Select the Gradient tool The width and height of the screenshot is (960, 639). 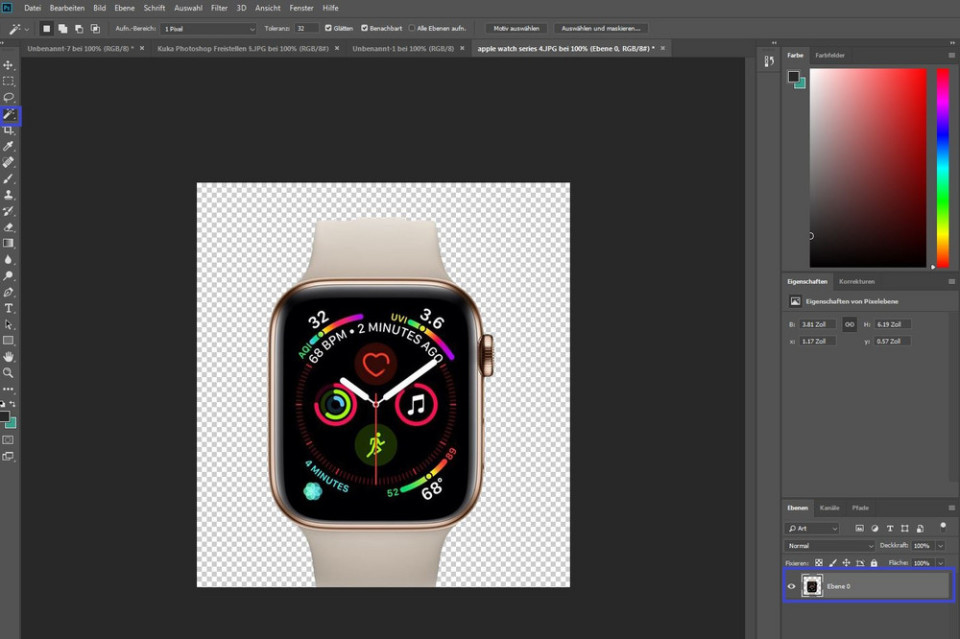9,243
